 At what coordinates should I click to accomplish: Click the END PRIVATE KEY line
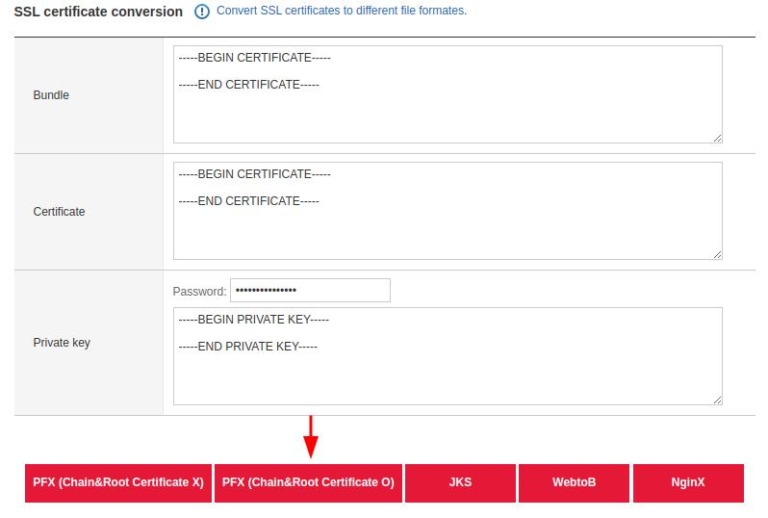click(247, 346)
